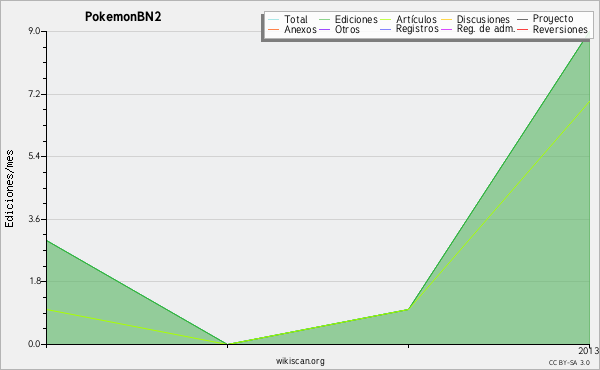This screenshot has width=600, height=370.
Task: Click the 2013 x-axis label
Action: pos(589,350)
